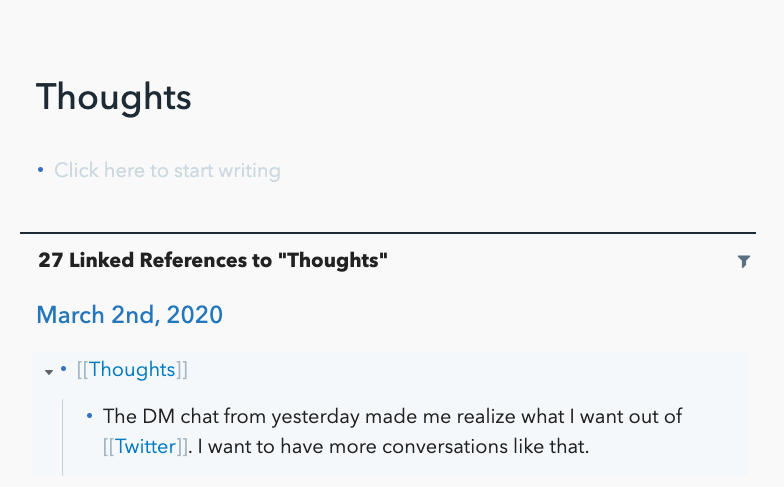The image size is (784, 487).
Task: Click the number "27" in the references header
Action: click(x=50, y=262)
